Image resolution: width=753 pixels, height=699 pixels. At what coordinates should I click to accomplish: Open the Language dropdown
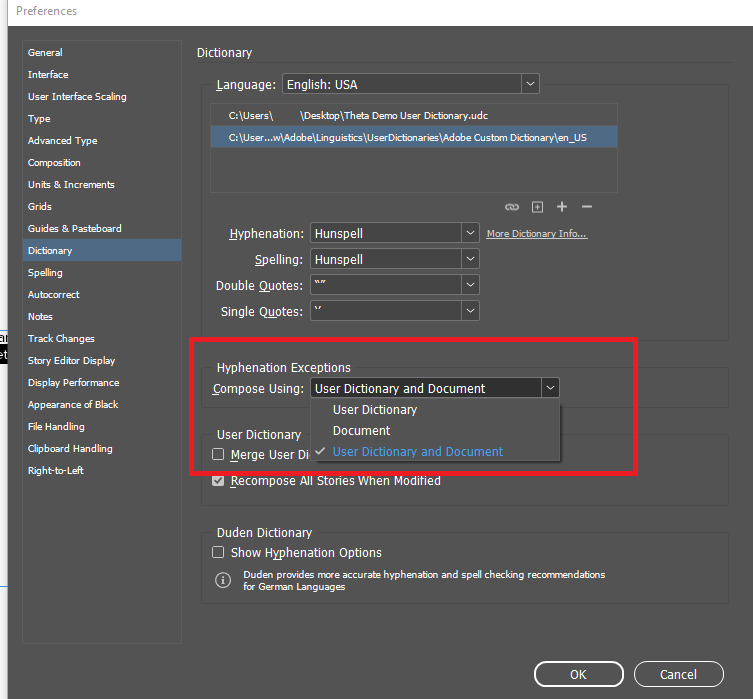pos(530,84)
